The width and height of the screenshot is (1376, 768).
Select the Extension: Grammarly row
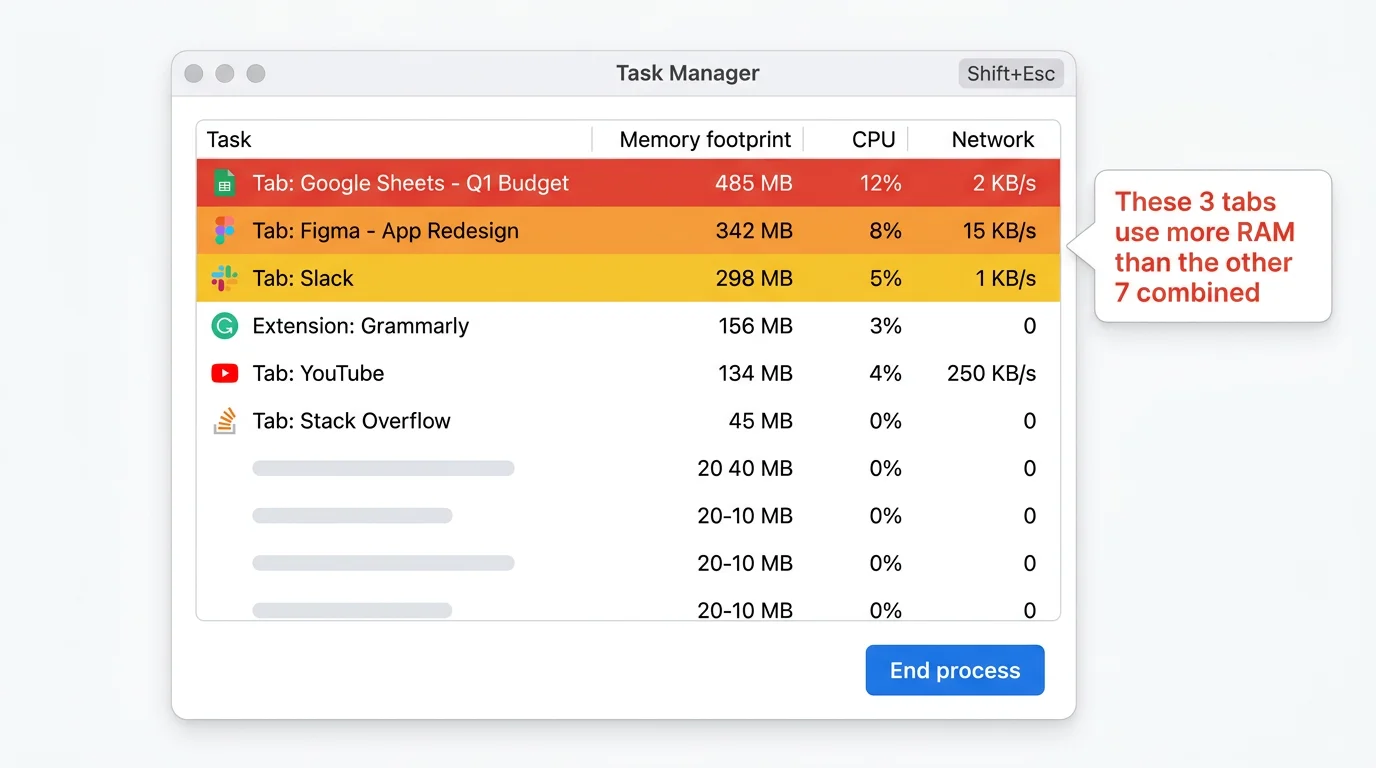(500, 326)
